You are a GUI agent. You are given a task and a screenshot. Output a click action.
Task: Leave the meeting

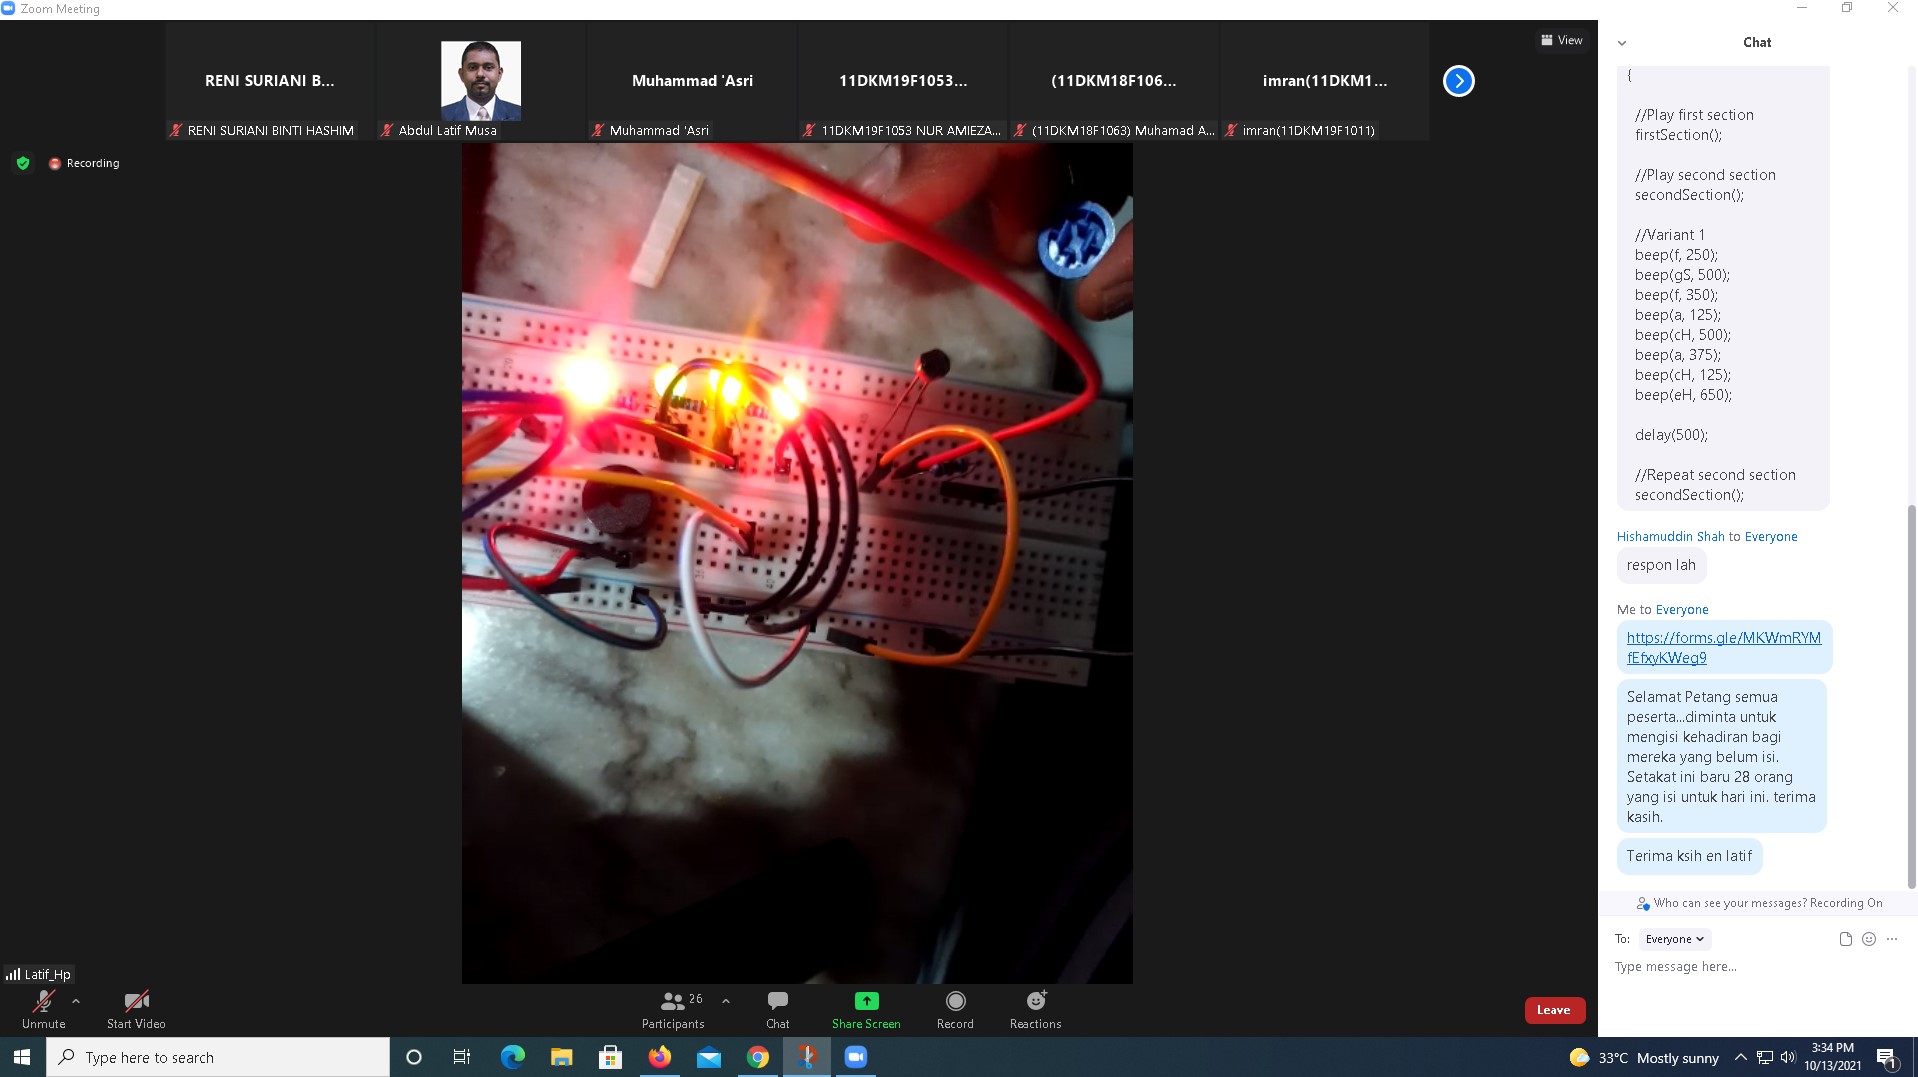click(x=1554, y=1010)
